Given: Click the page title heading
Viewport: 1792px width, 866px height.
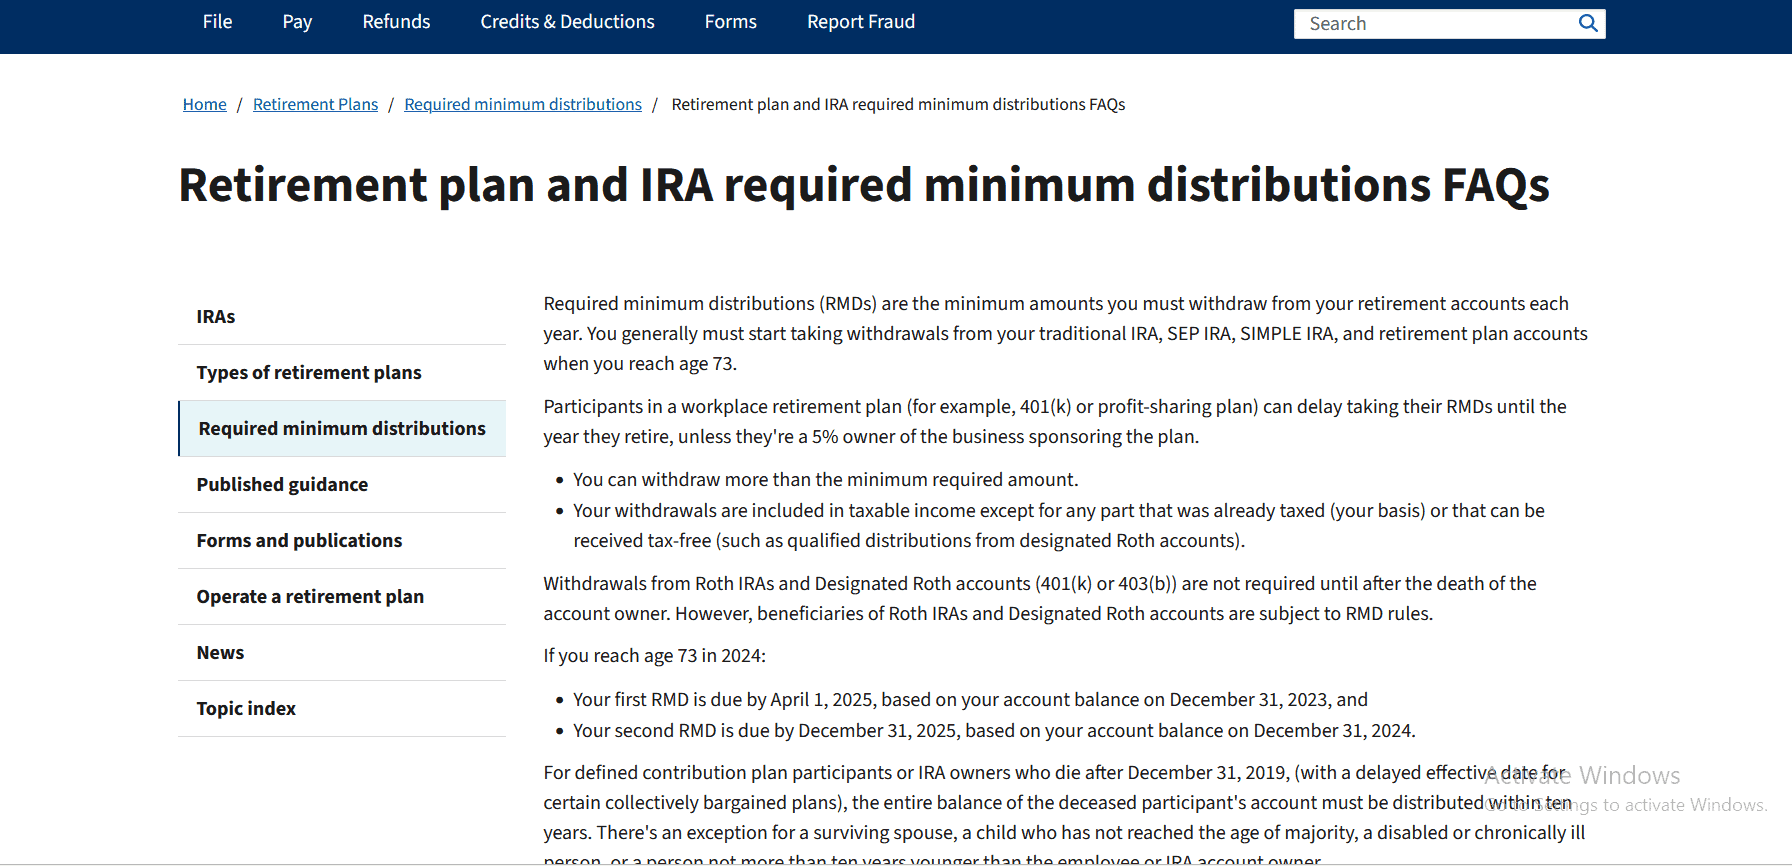Looking at the screenshot, I should 864,186.
